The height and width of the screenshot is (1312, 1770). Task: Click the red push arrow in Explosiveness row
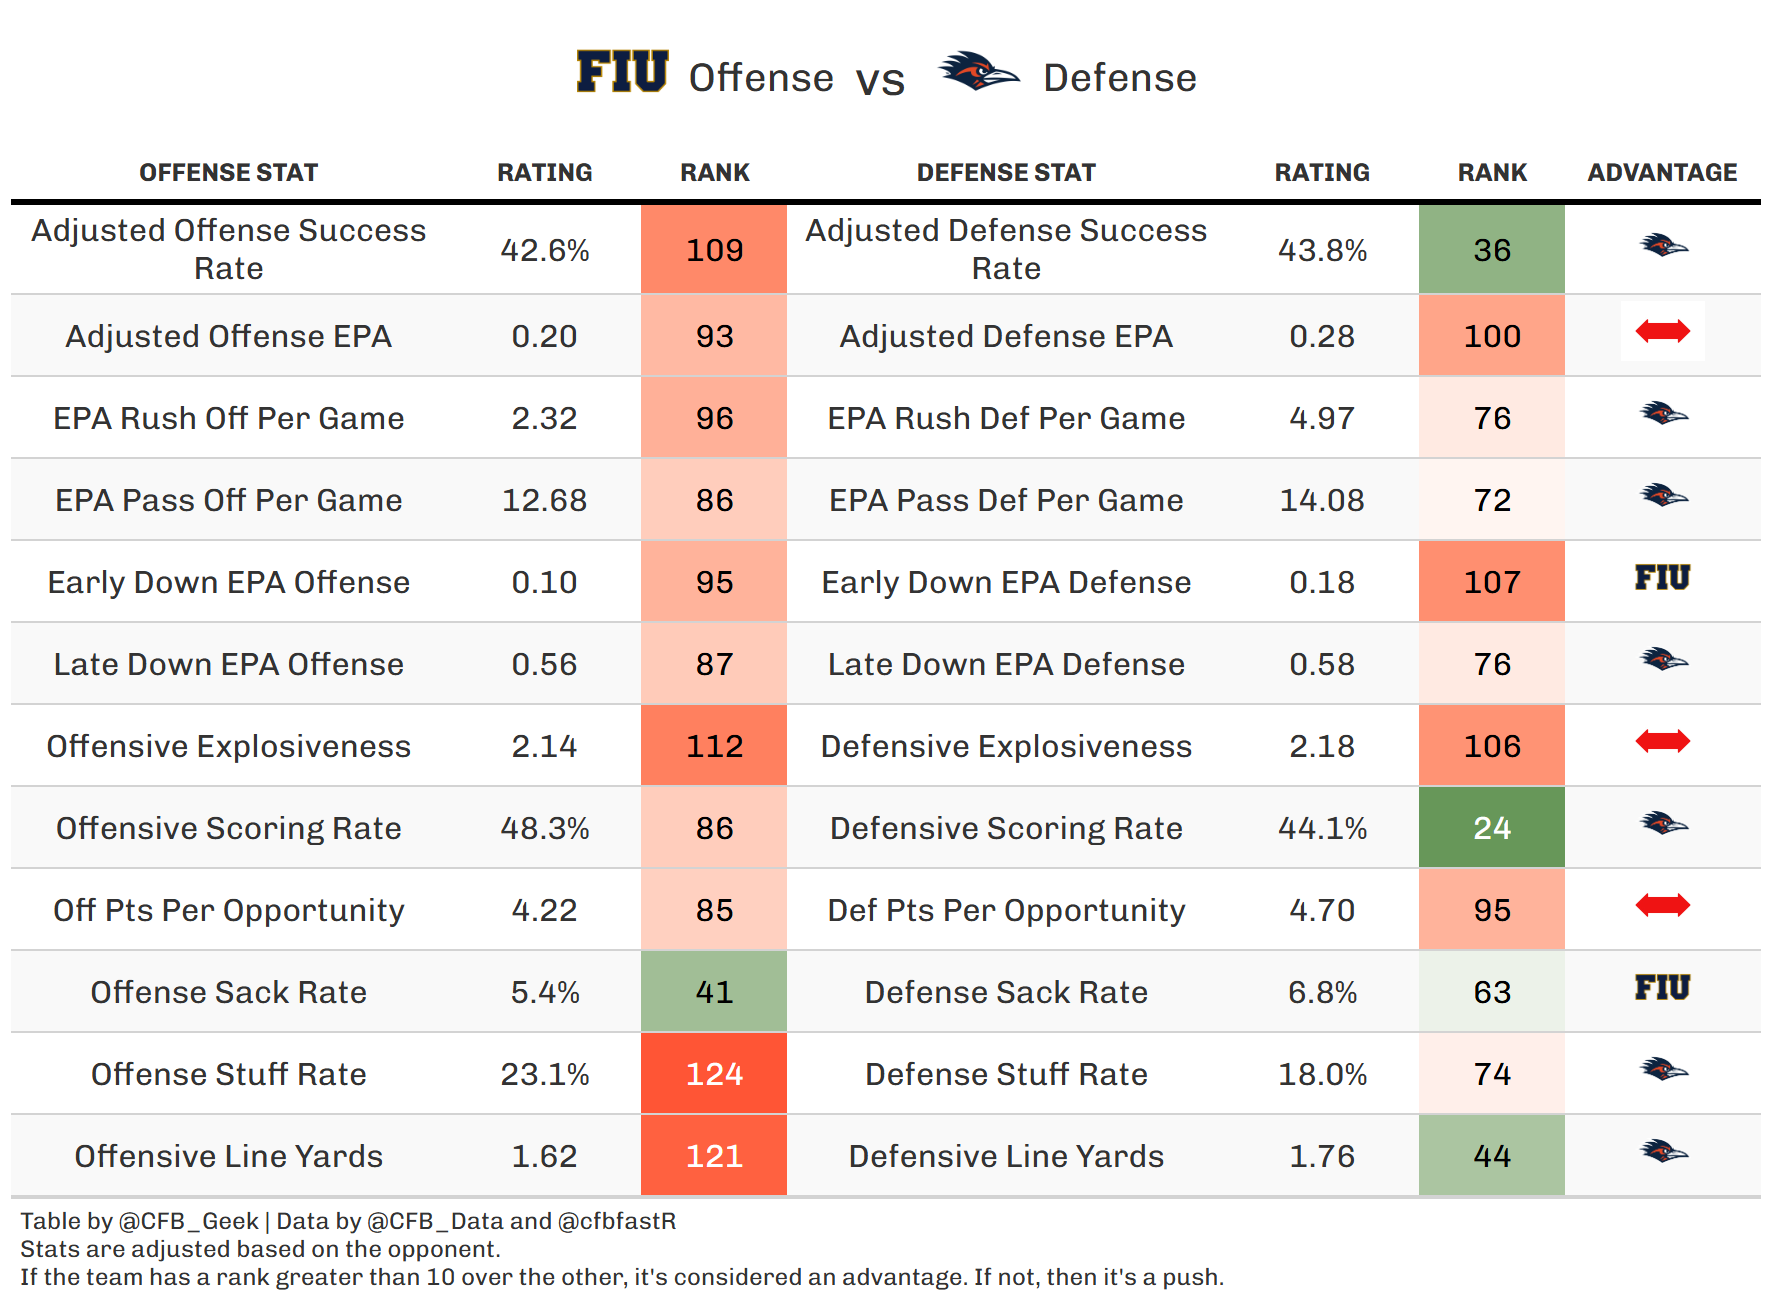pyautogui.click(x=1662, y=741)
